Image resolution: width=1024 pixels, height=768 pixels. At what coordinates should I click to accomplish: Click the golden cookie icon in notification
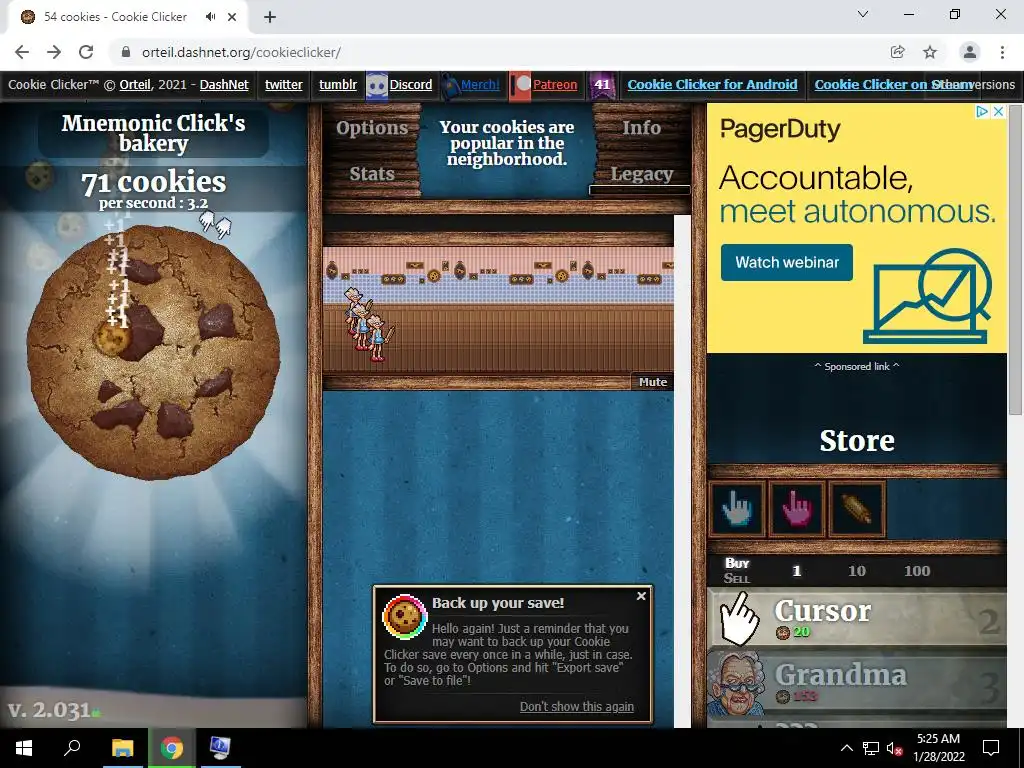pos(404,616)
